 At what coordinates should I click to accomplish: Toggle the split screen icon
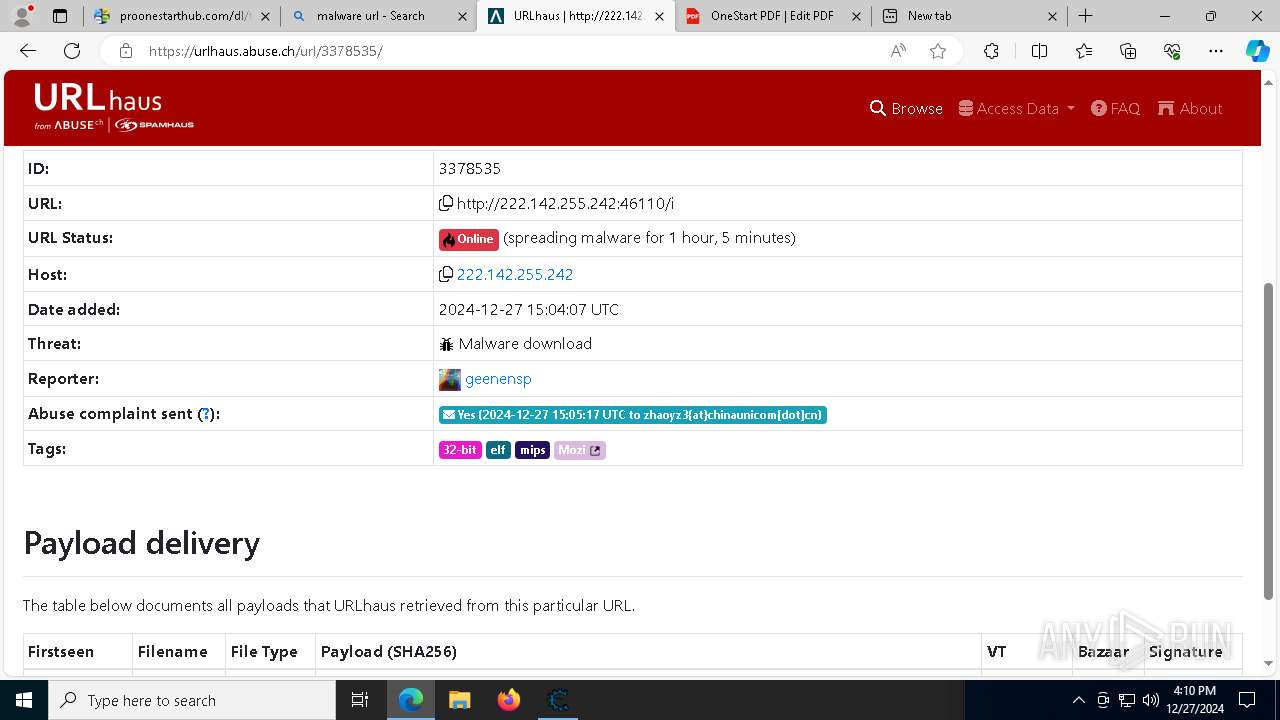tap(1039, 51)
